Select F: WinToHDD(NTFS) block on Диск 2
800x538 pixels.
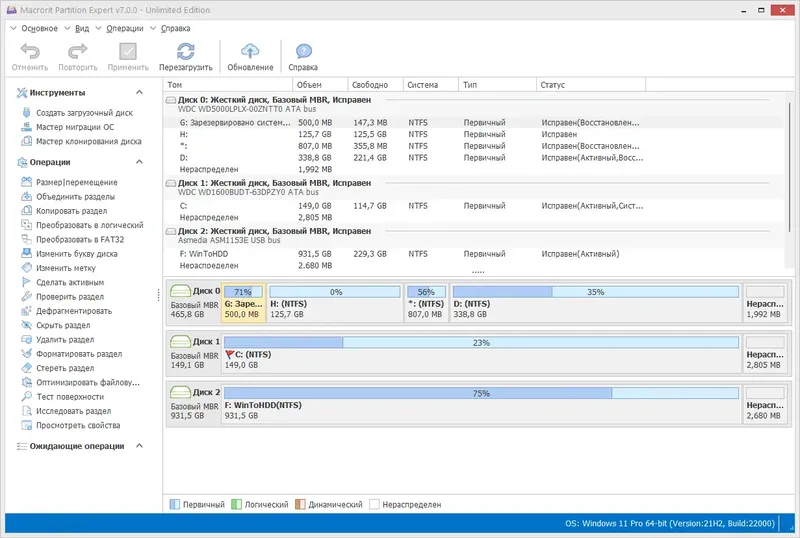tap(481, 404)
